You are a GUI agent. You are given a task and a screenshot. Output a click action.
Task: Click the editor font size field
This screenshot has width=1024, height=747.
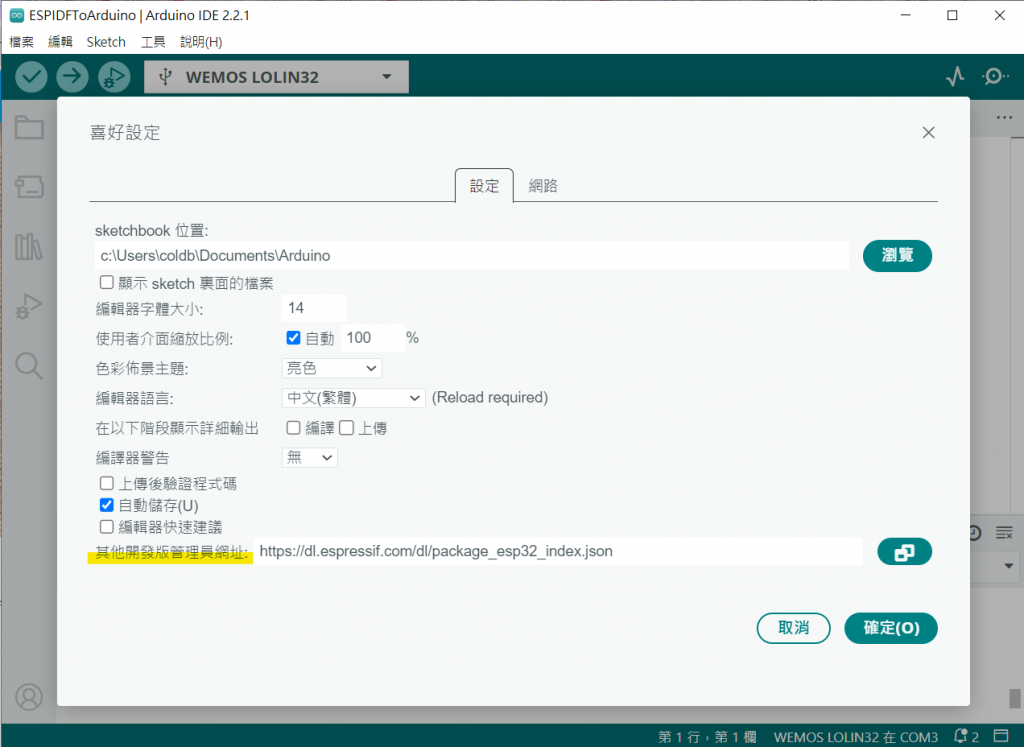(314, 308)
